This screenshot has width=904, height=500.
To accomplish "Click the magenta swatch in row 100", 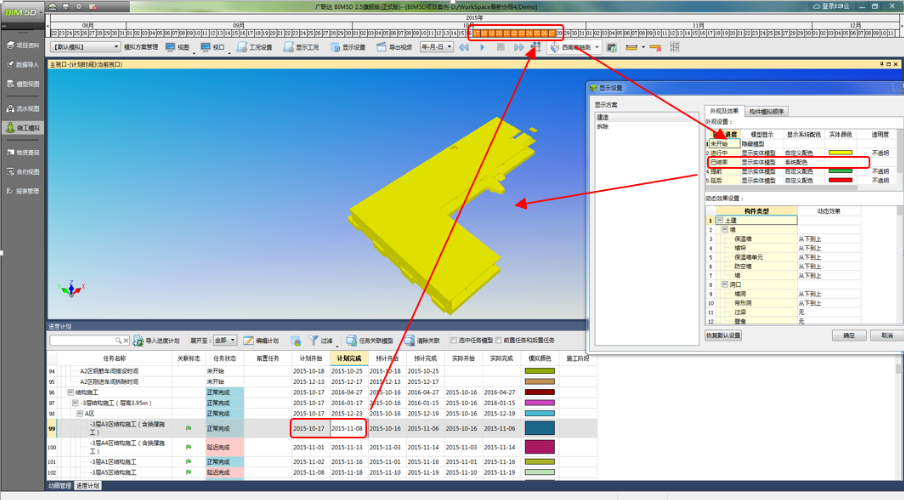I will 540,447.
